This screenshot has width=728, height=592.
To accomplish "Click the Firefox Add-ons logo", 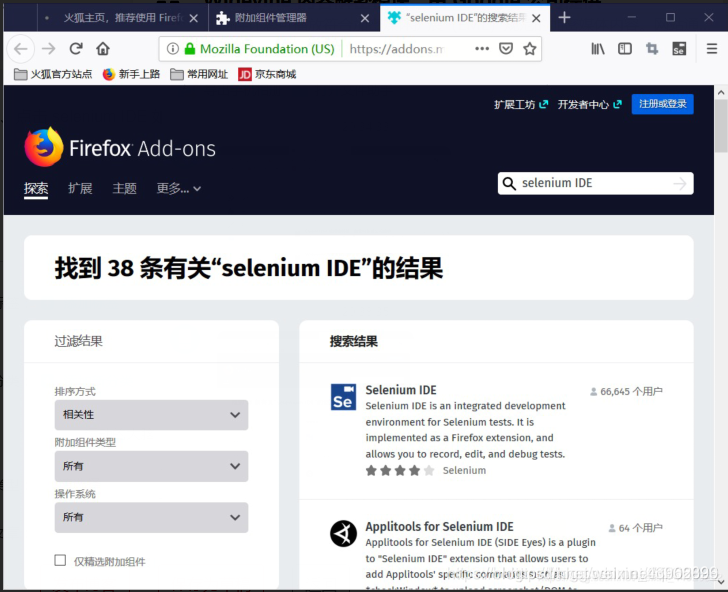I will point(120,148).
